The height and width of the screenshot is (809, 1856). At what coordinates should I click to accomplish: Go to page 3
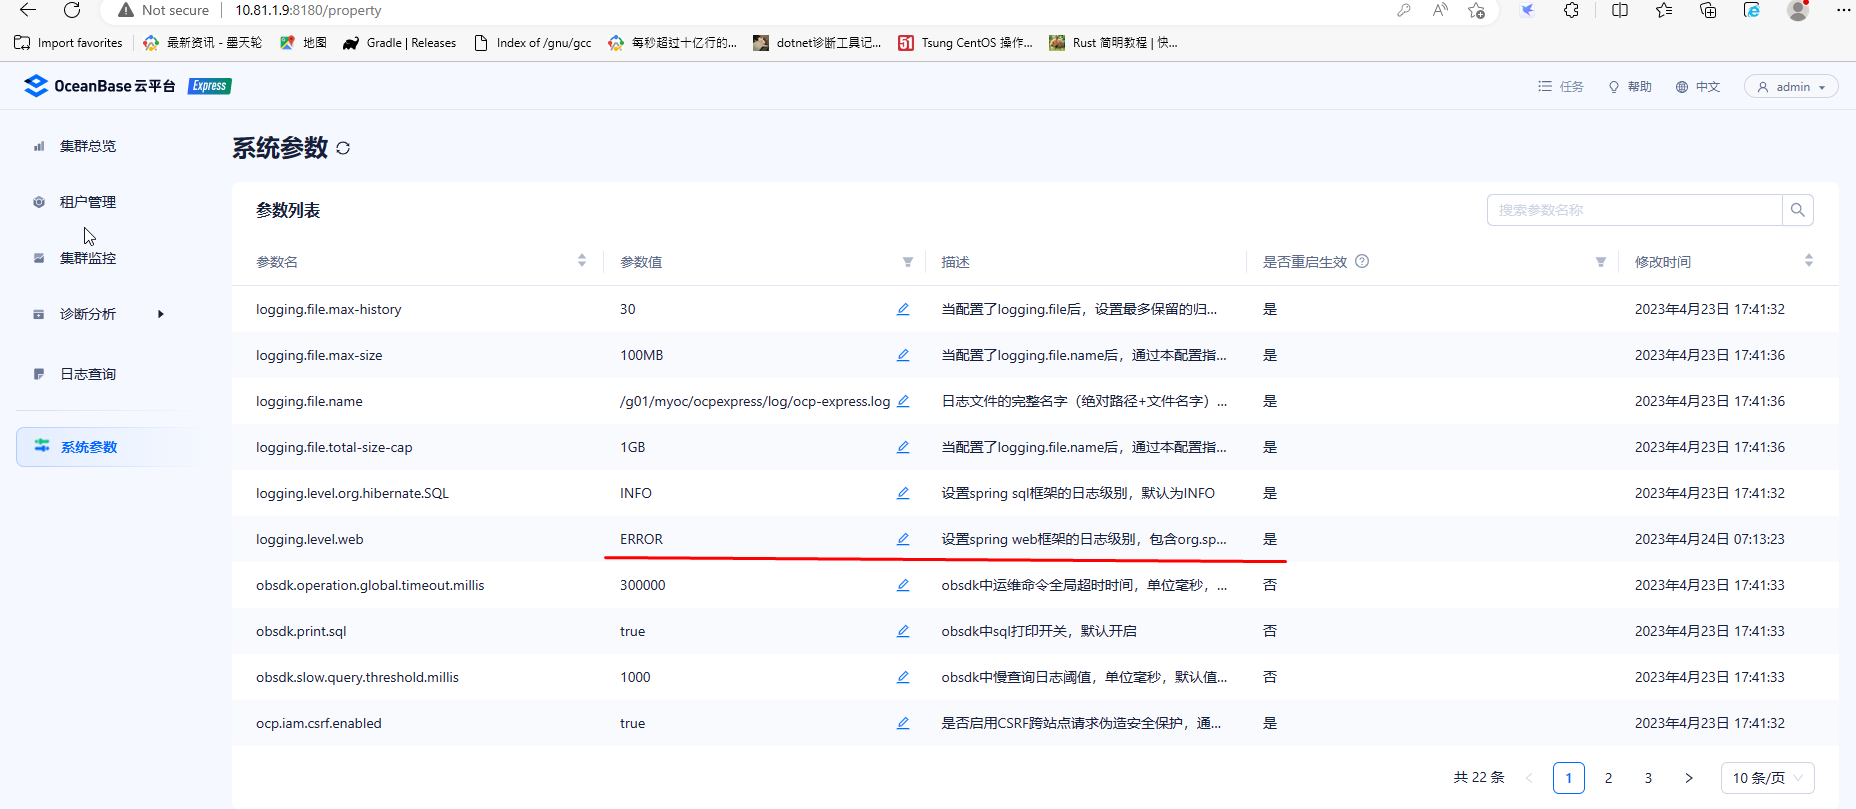1648,778
